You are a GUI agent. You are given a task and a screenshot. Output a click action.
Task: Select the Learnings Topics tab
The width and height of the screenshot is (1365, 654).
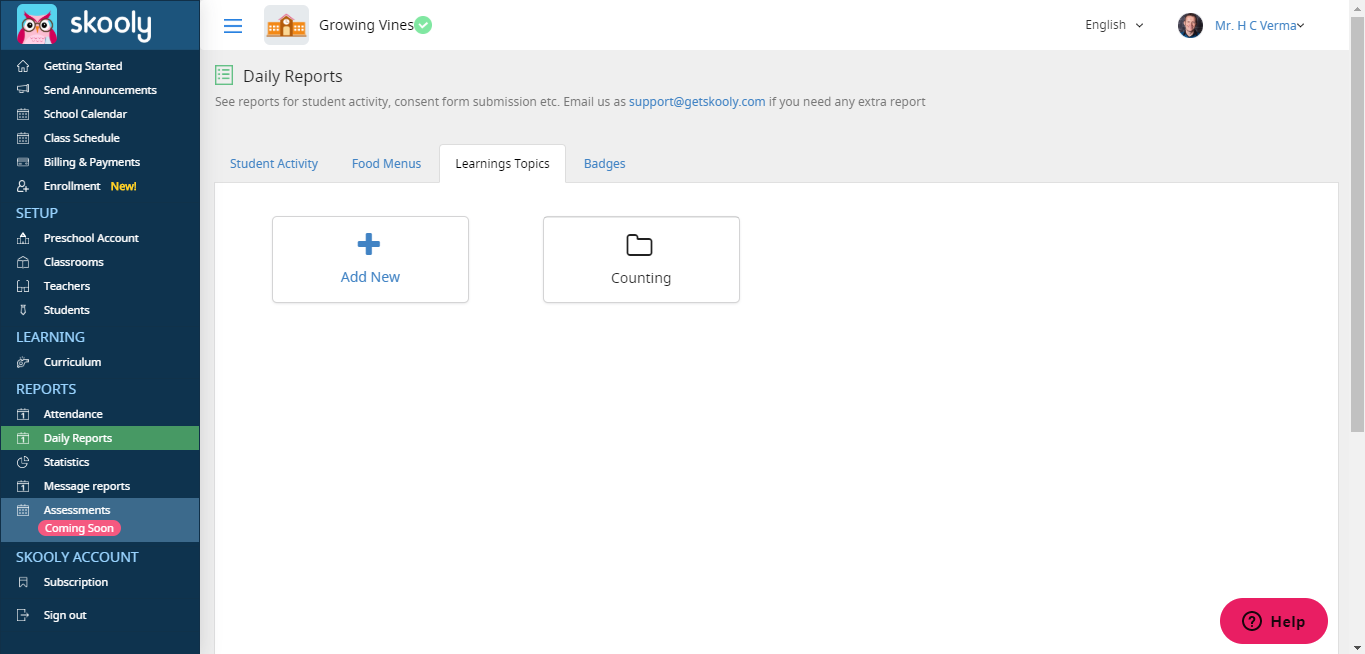pyautogui.click(x=502, y=164)
